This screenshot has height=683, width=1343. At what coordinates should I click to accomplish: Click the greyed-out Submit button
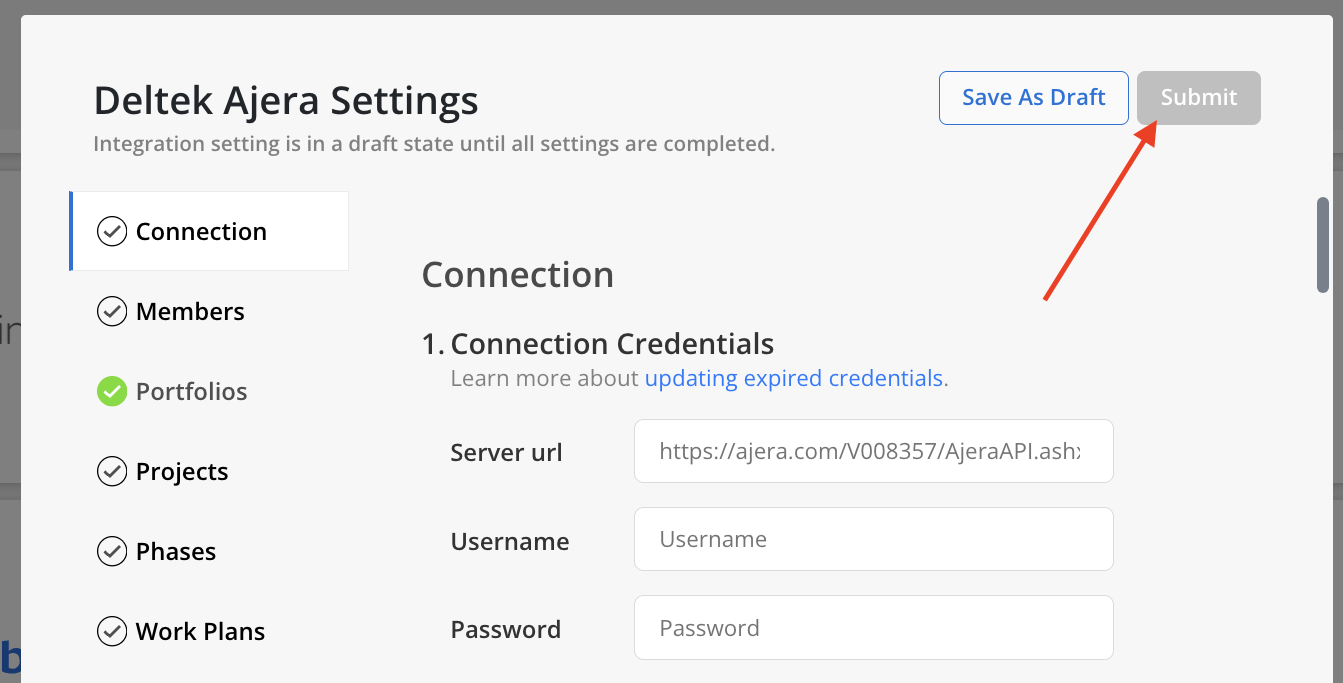[1198, 97]
